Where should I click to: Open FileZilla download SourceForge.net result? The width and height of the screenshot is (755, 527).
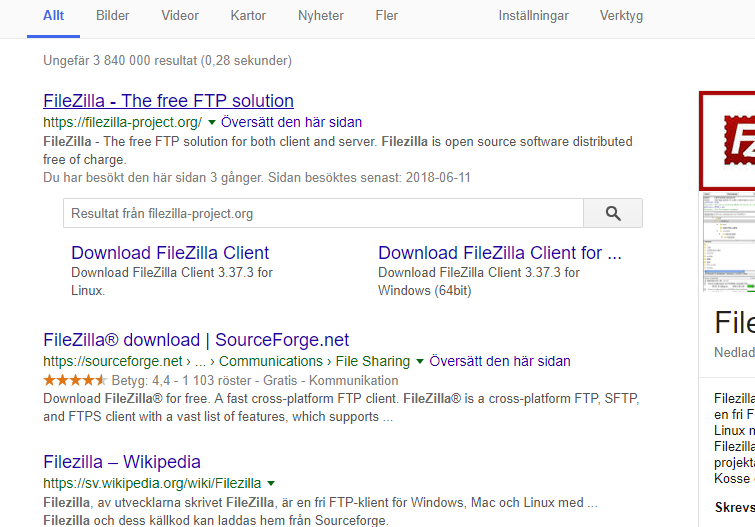pyautogui.click(x=196, y=340)
